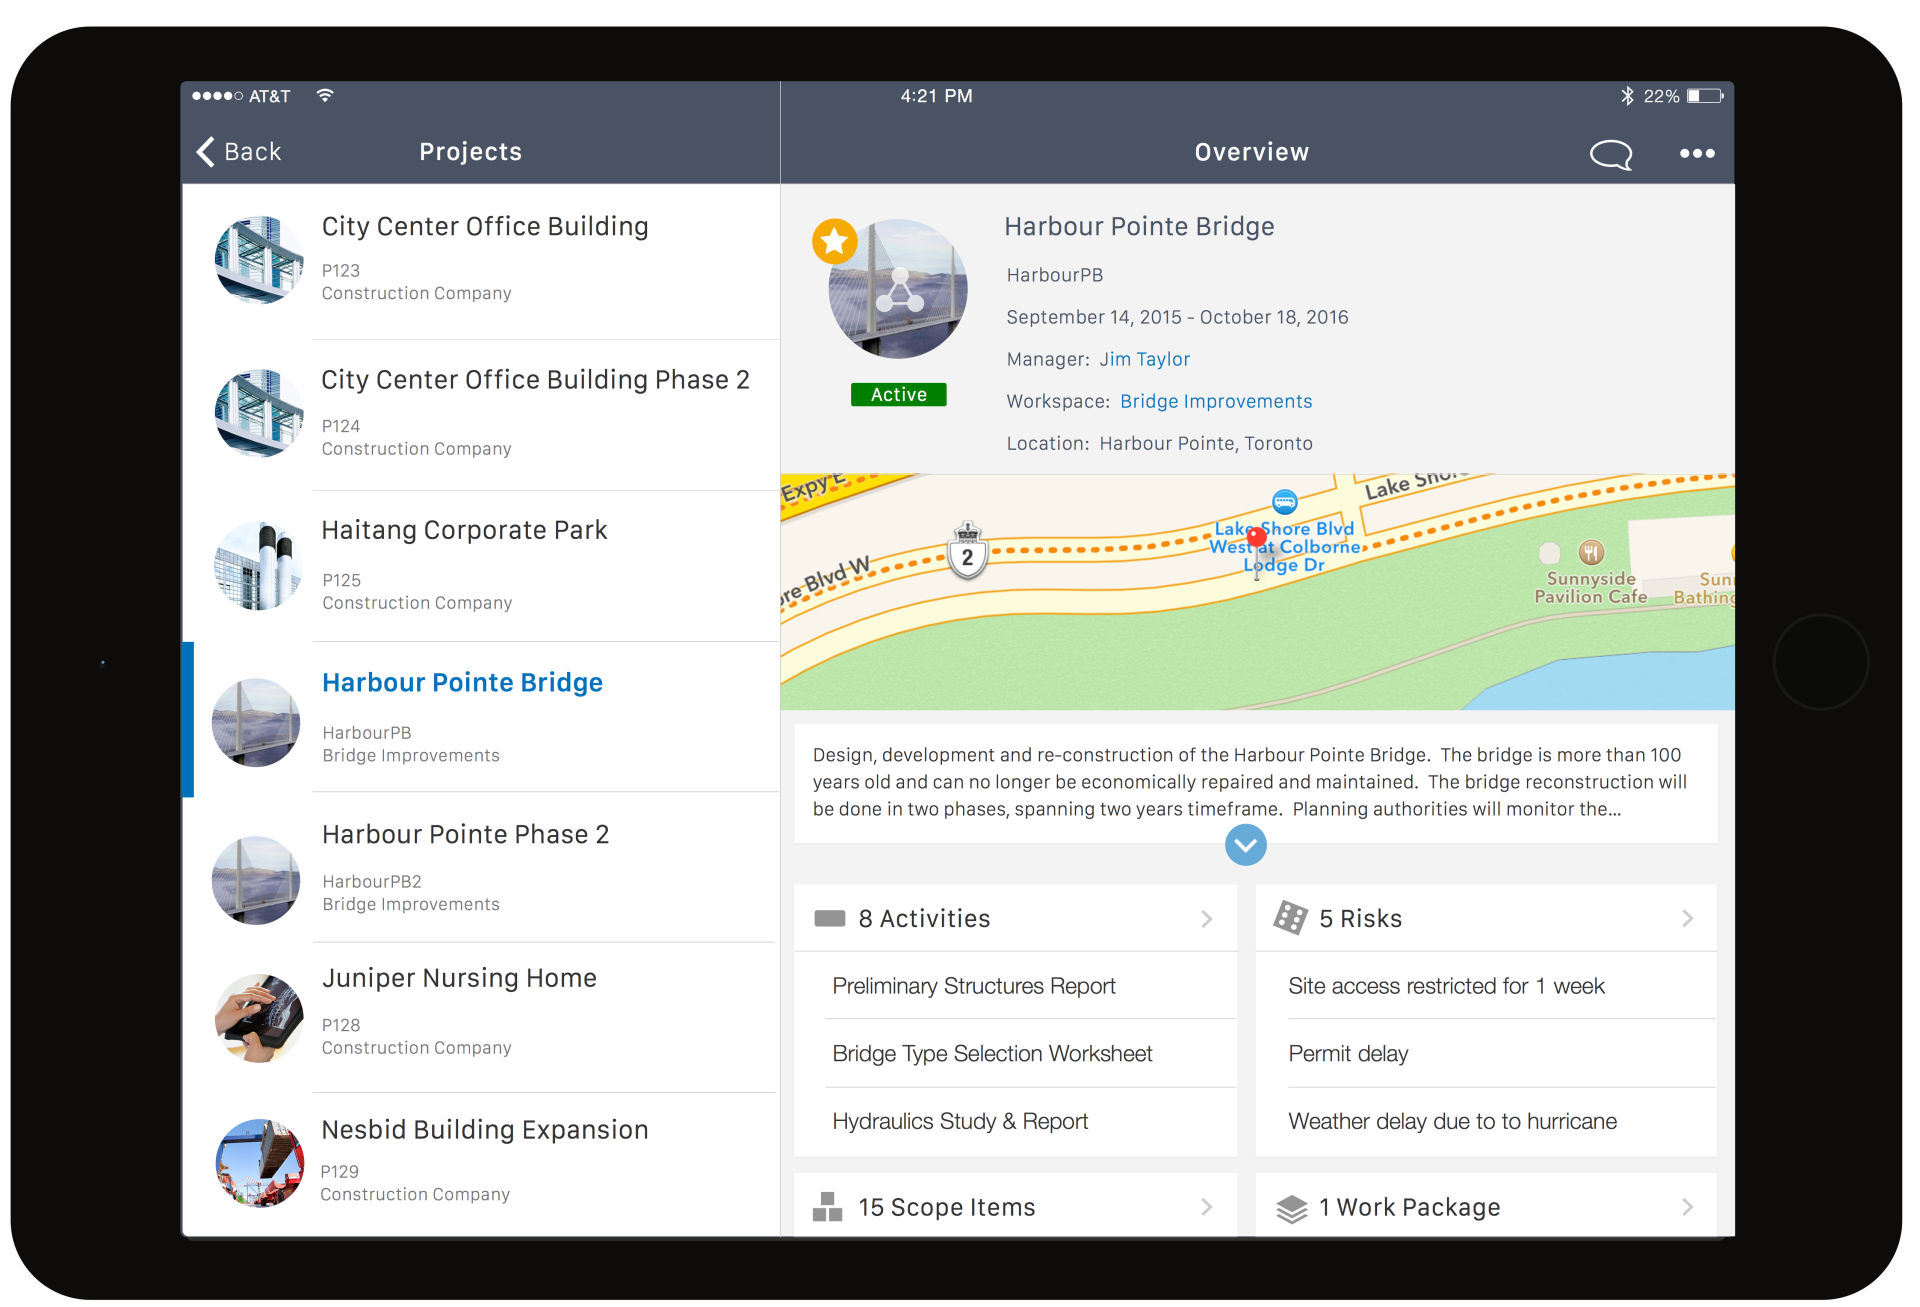Toggle the favorite star on the project

[834, 241]
